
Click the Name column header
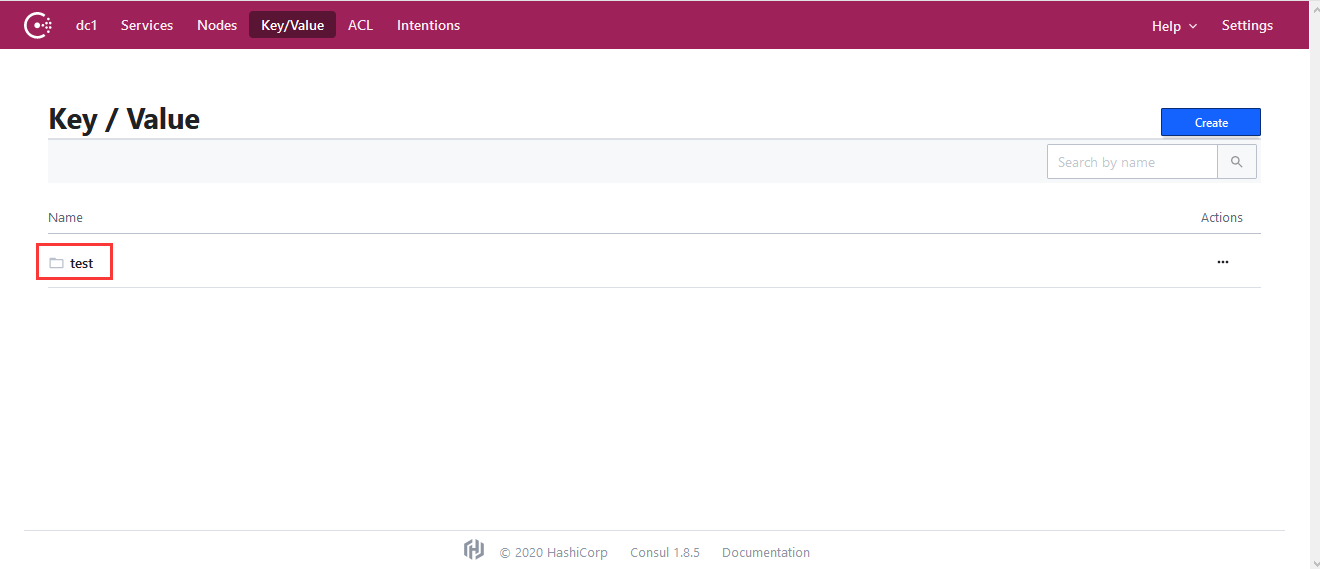(65, 217)
